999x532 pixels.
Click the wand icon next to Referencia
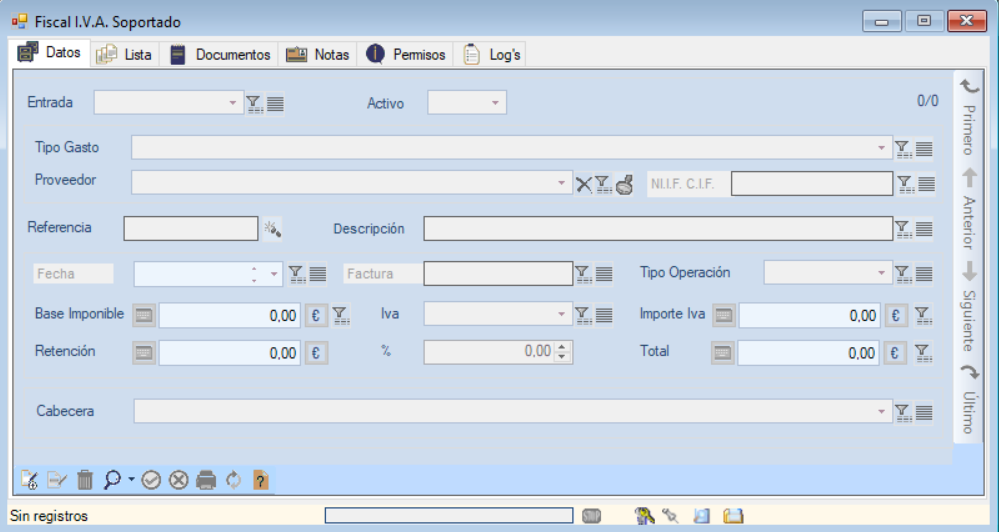[272, 229]
